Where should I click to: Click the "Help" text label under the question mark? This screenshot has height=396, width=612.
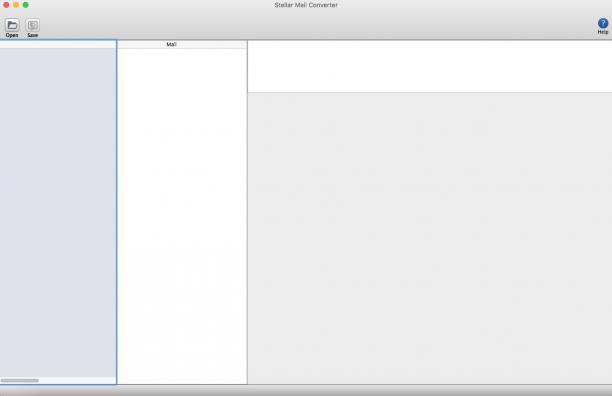point(603,32)
